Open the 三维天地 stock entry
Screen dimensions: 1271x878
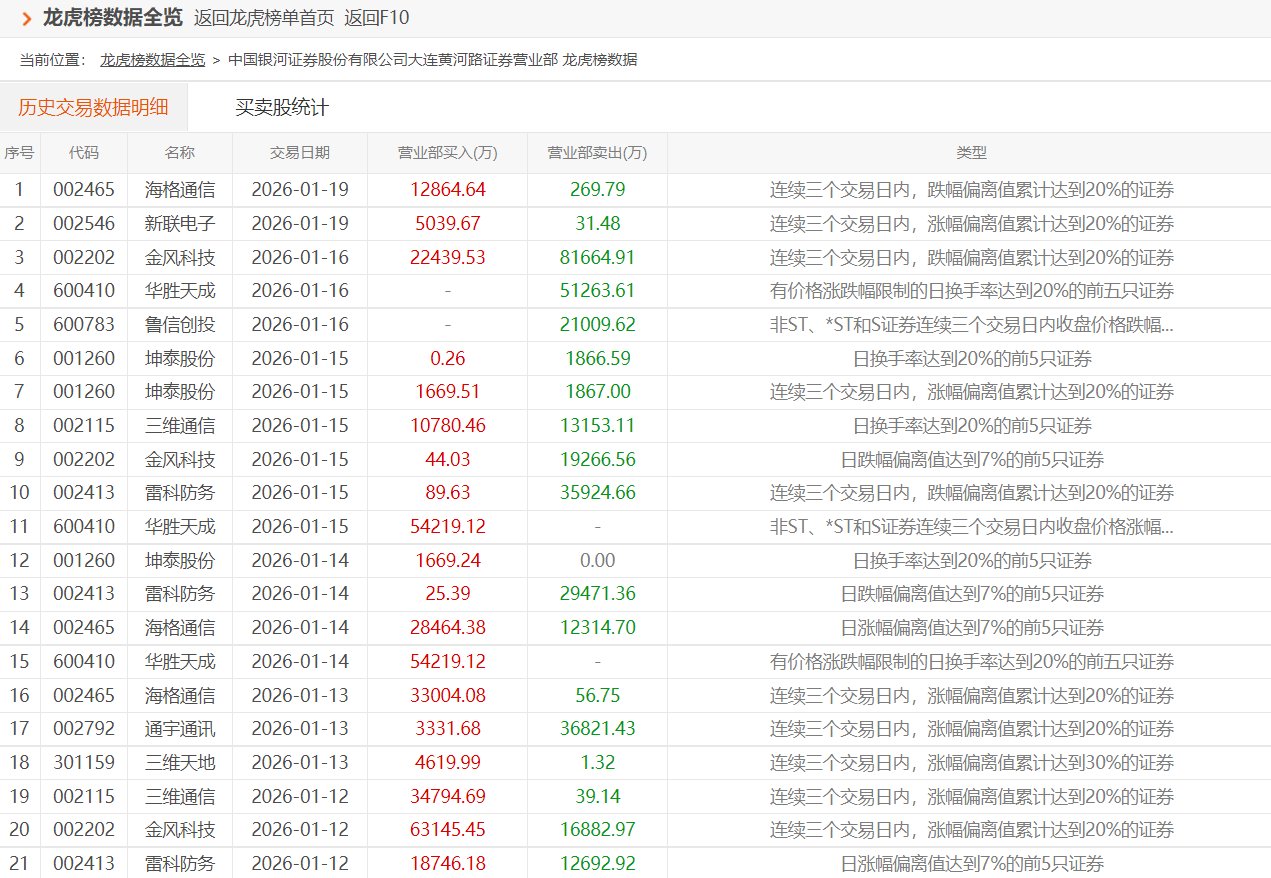[x=180, y=763]
